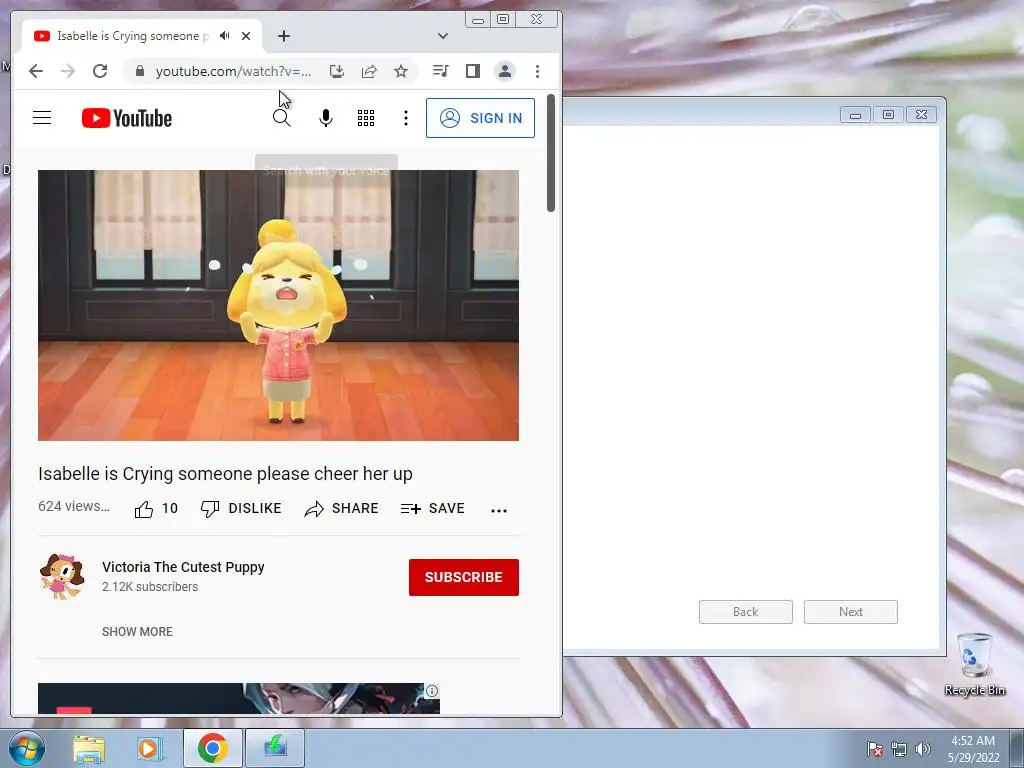The width and height of the screenshot is (1024, 768).
Task: Open the Chrome profile avatar
Action: pos(505,71)
